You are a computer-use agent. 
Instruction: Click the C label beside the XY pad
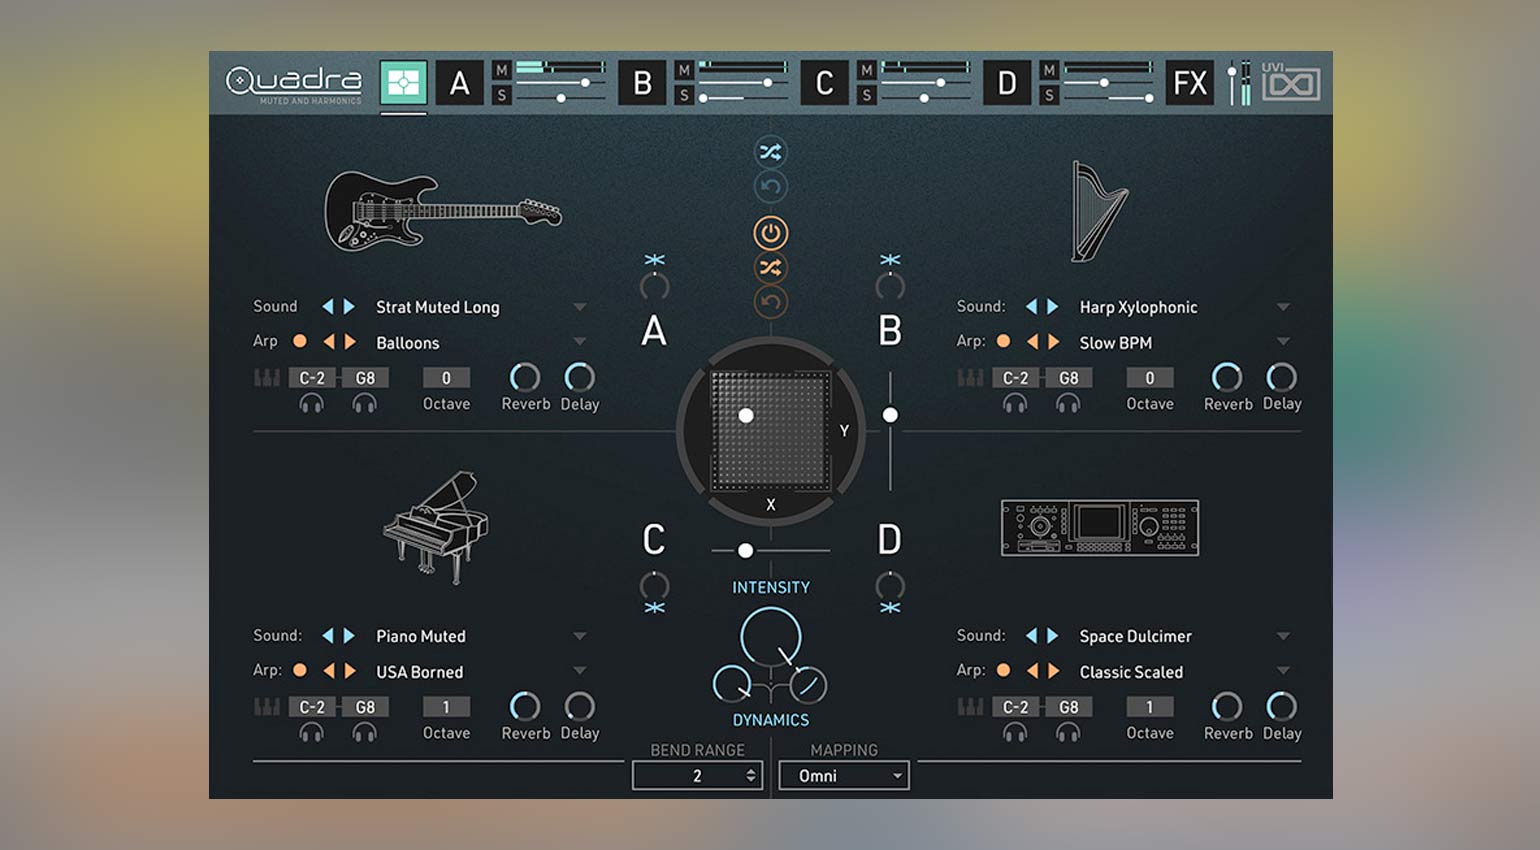[654, 540]
